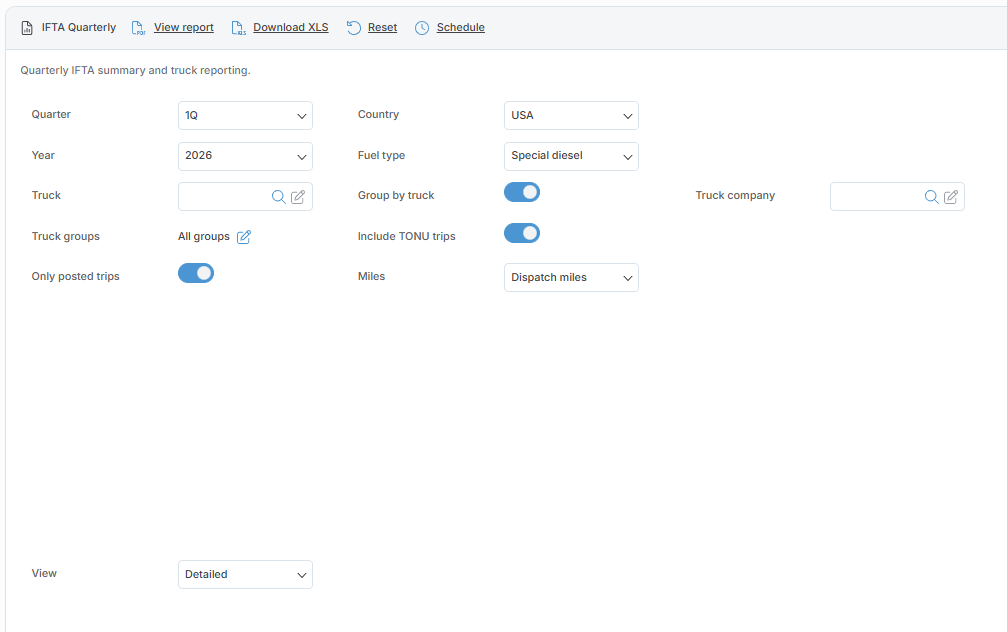
Task: Click the Include TONU trips label
Action: (407, 236)
